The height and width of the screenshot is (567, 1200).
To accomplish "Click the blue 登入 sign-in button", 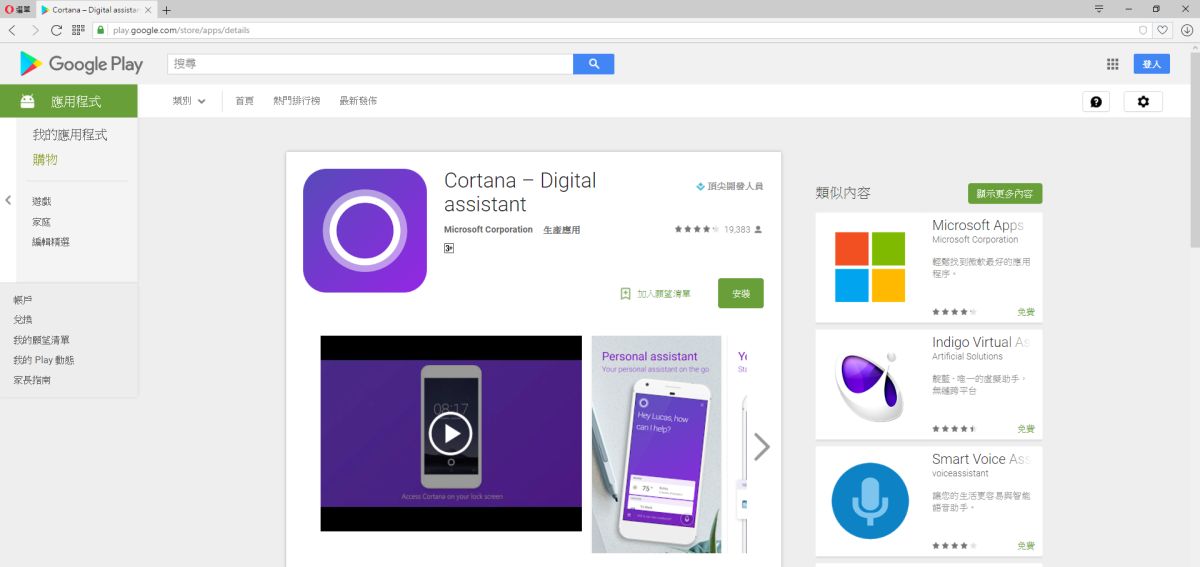I will (1151, 64).
